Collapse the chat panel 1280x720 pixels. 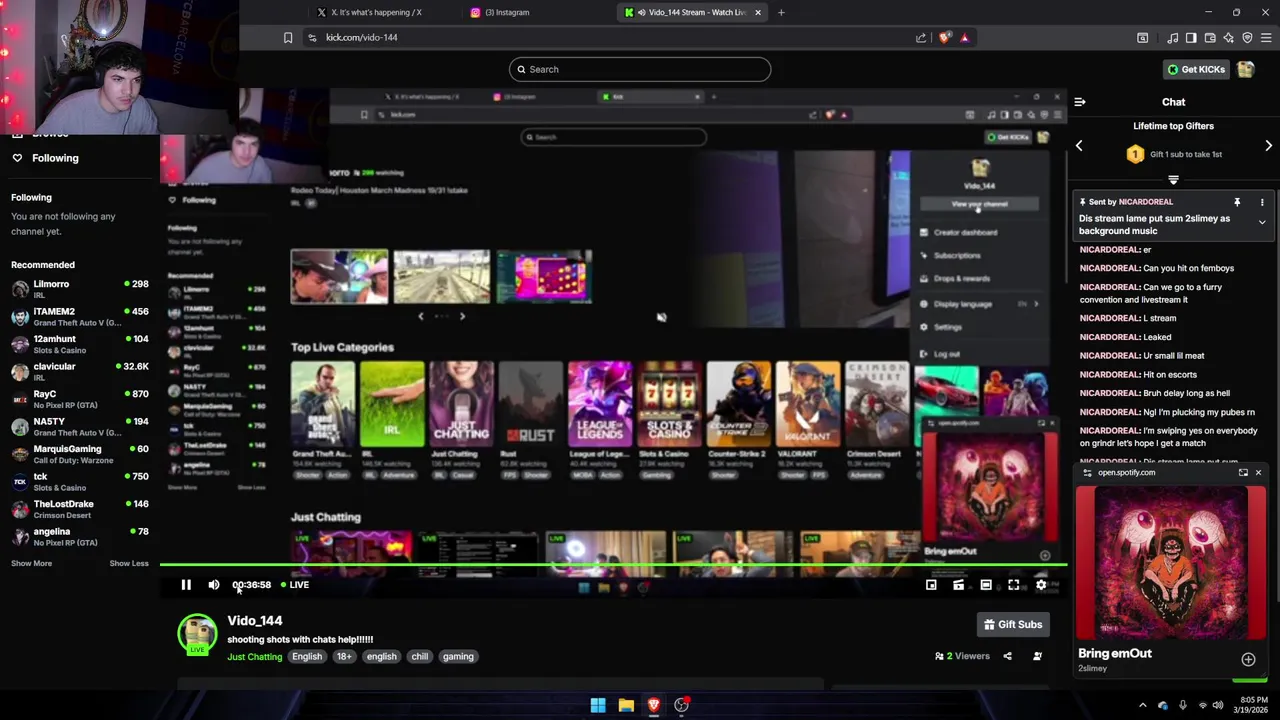click(x=1080, y=102)
